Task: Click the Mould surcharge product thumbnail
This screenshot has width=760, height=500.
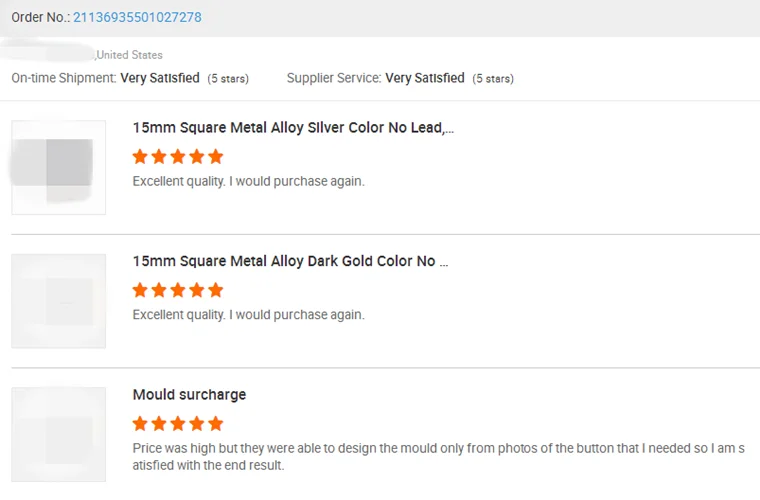Action: [x=59, y=435]
